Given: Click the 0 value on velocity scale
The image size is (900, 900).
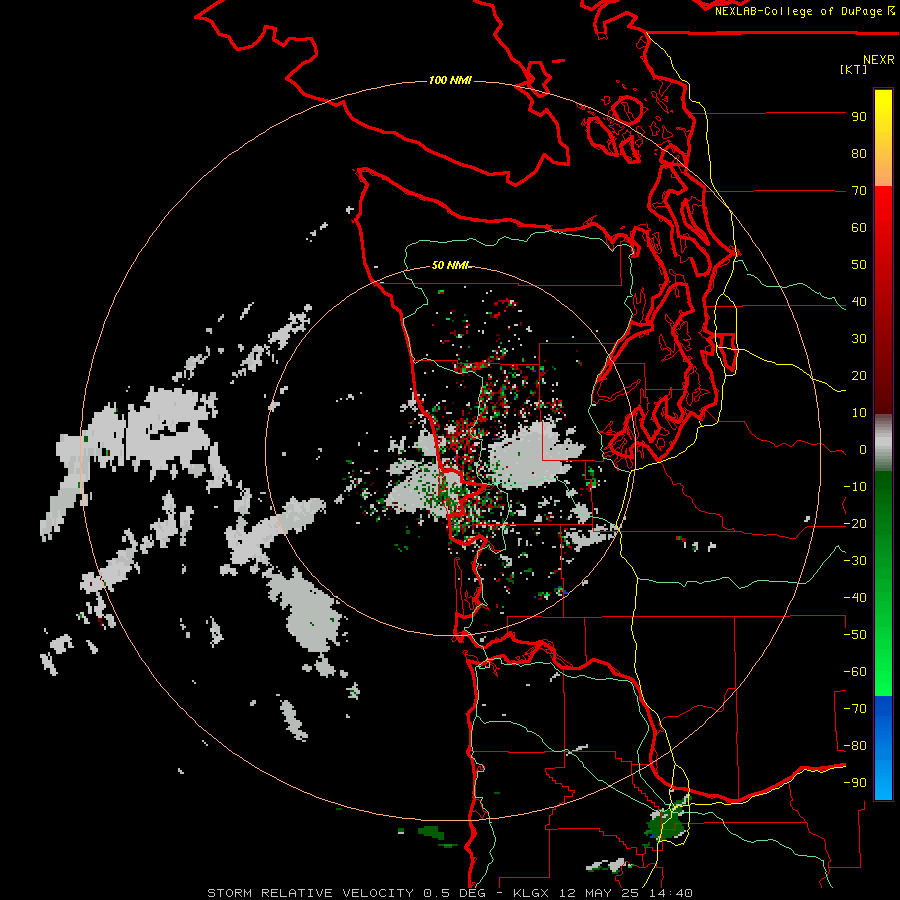Looking at the screenshot, I should (863, 450).
